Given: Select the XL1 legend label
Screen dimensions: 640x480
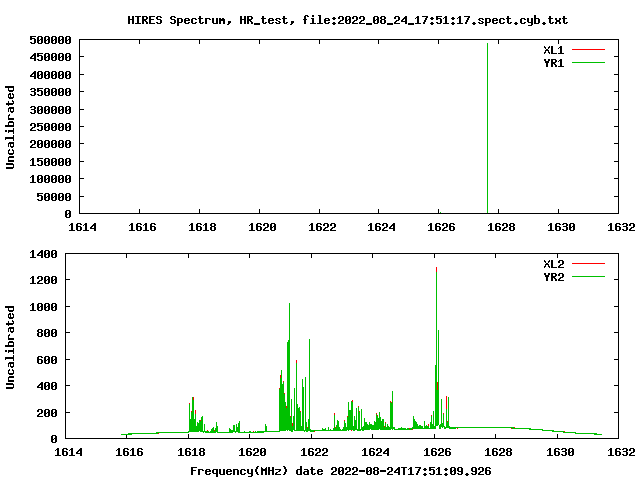Looking at the screenshot, I should [553, 50].
